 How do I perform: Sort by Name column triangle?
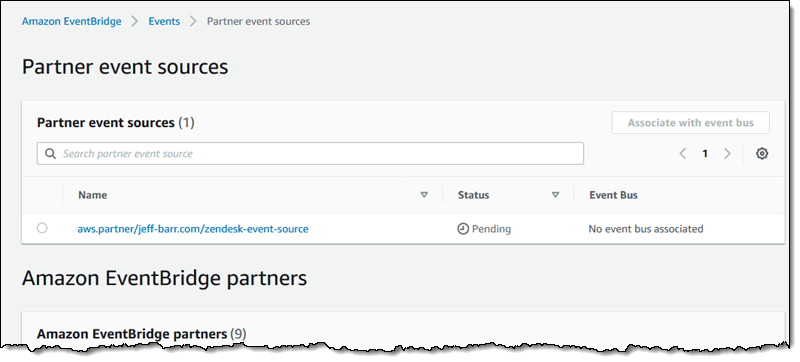point(424,195)
